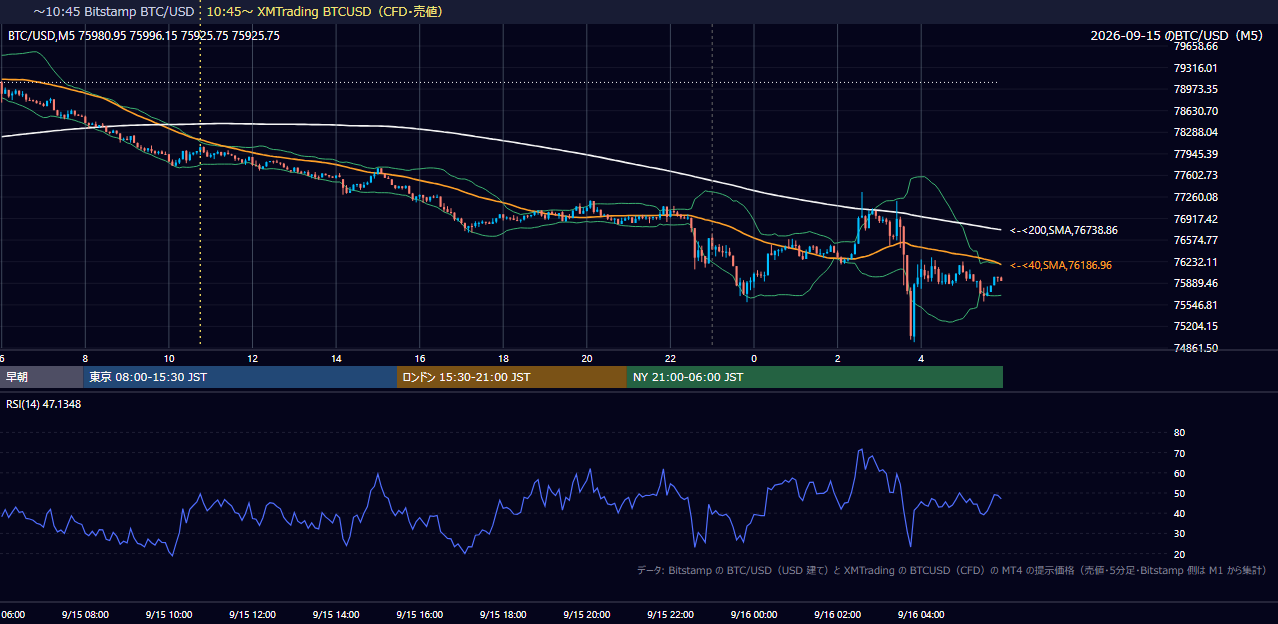
Task: Click price axis value 78630.70
Action: coord(1195,111)
